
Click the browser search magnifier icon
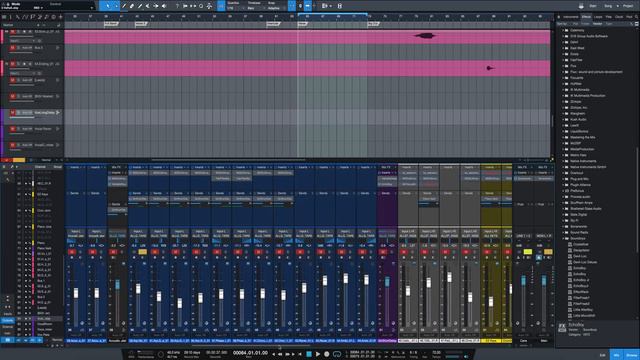coord(636,17)
